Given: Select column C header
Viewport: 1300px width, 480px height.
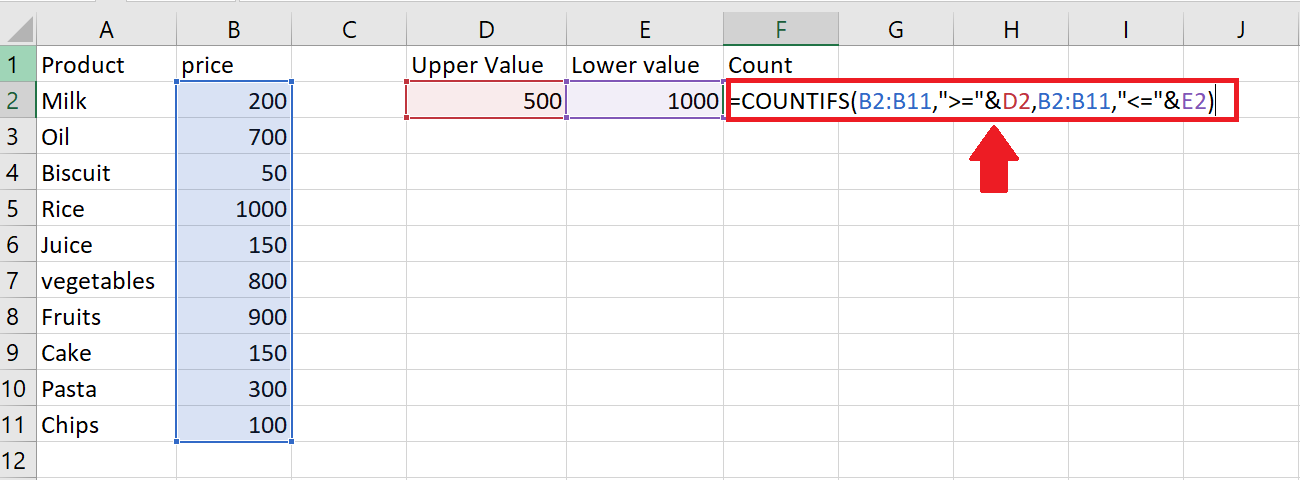Looking at the screenshot, I should [349, 30].
